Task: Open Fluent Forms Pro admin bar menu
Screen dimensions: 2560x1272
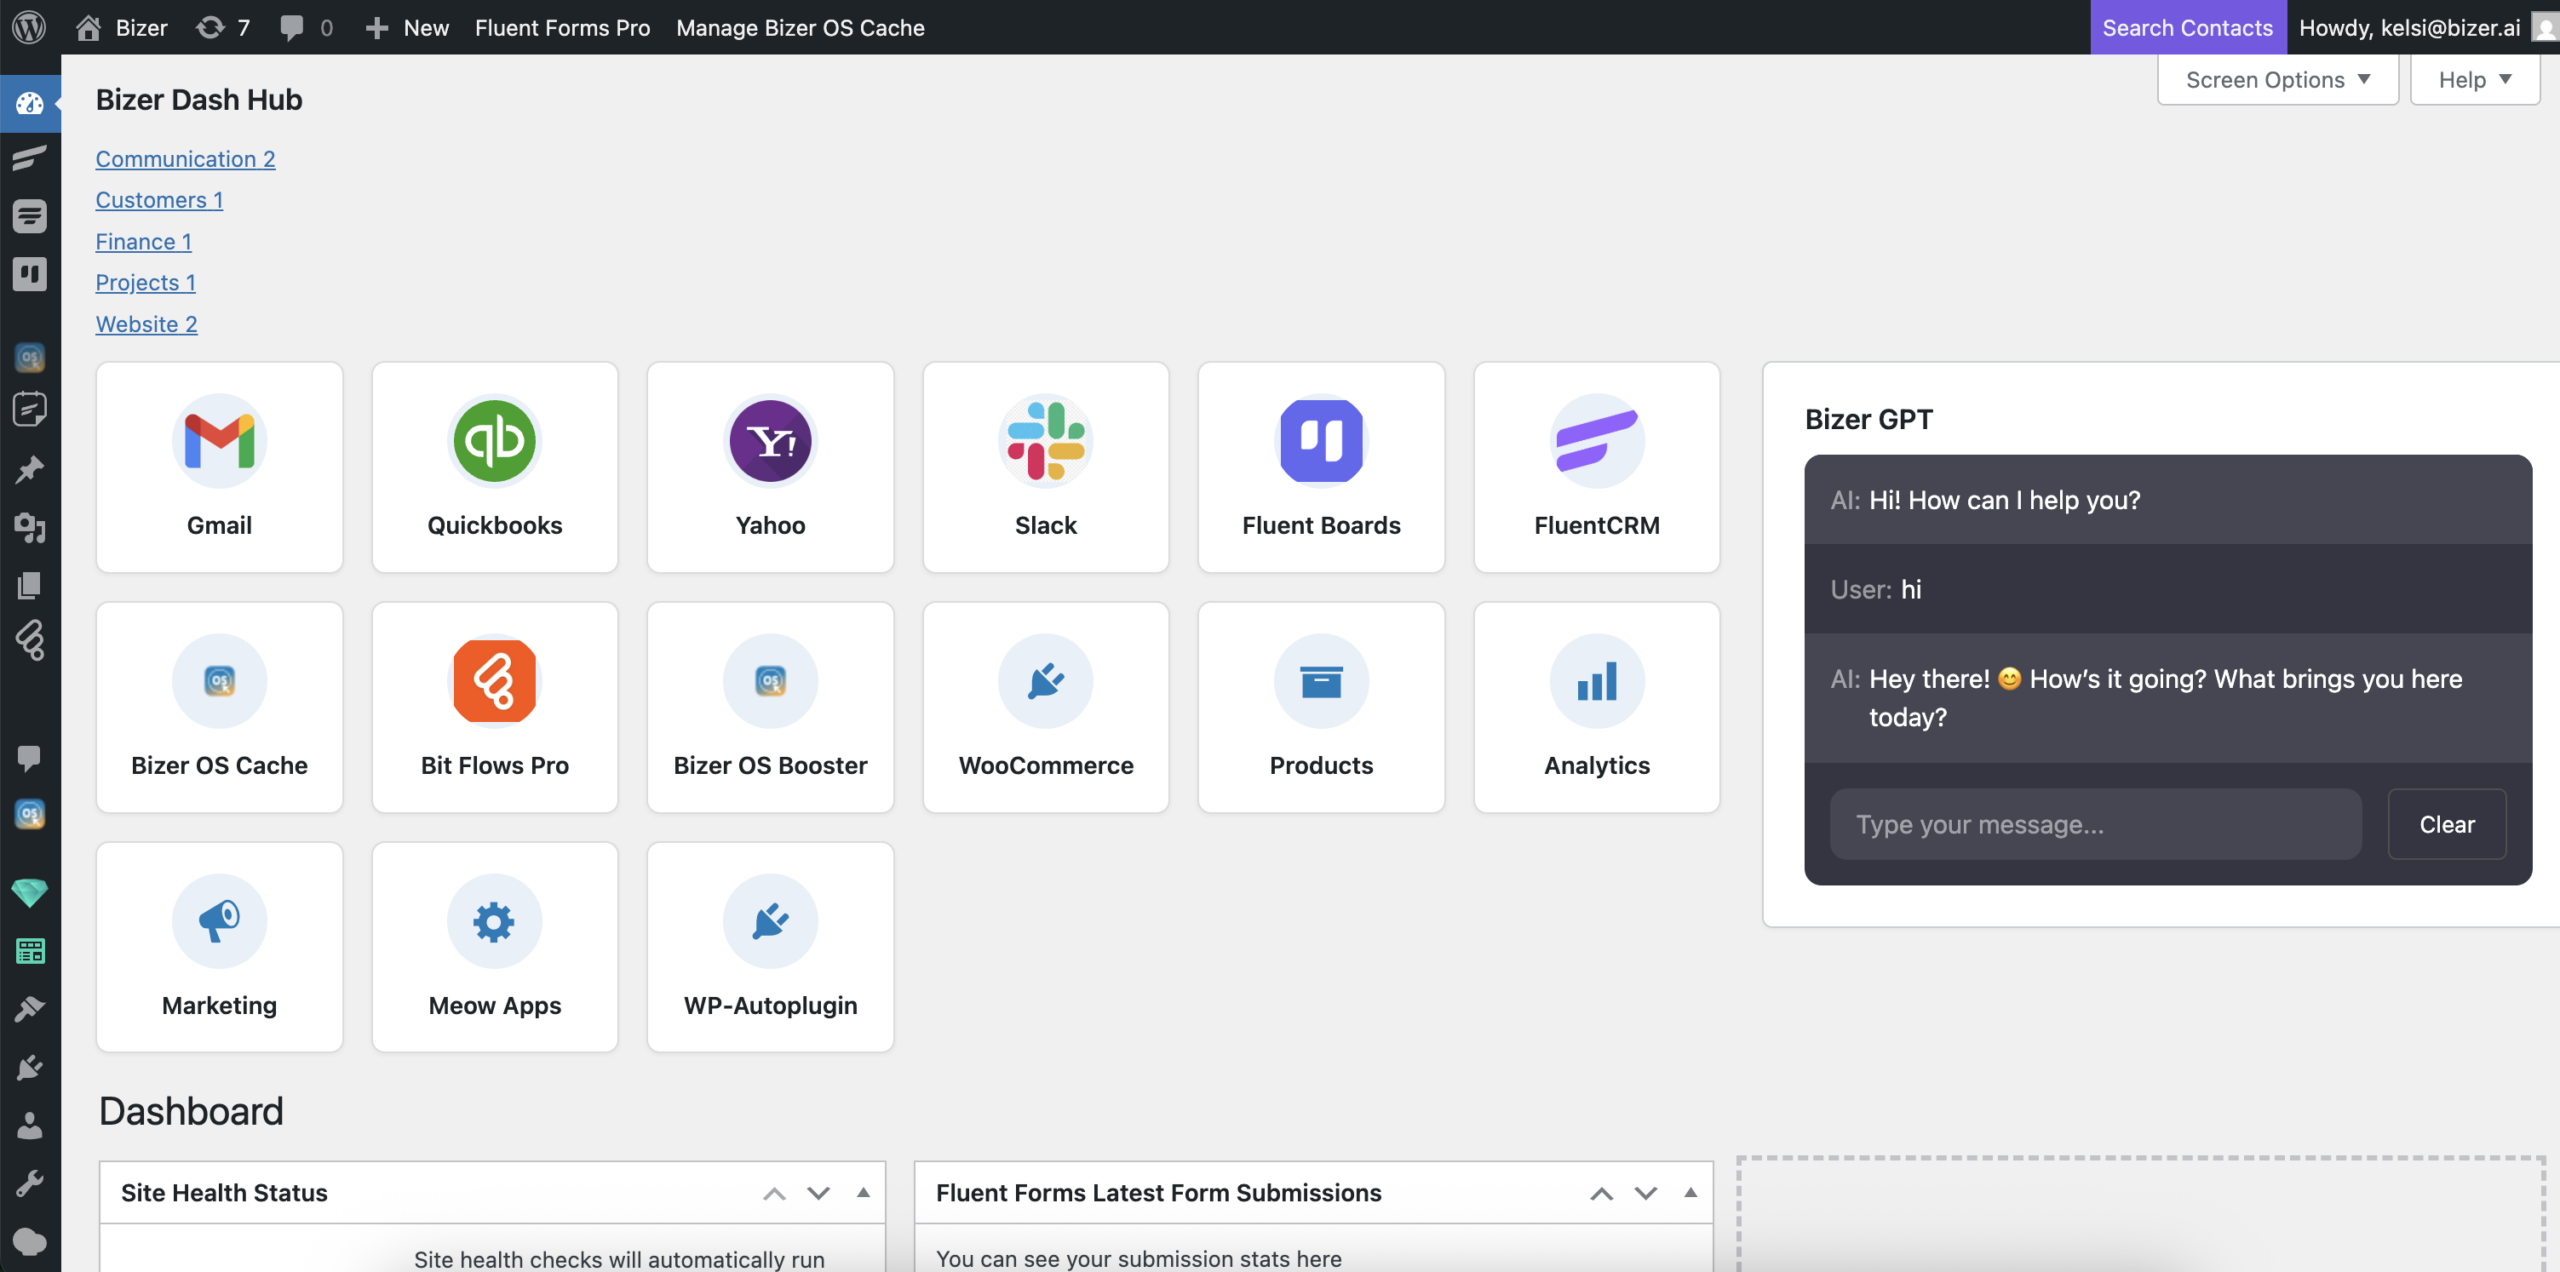Action: tap(562, 27)
